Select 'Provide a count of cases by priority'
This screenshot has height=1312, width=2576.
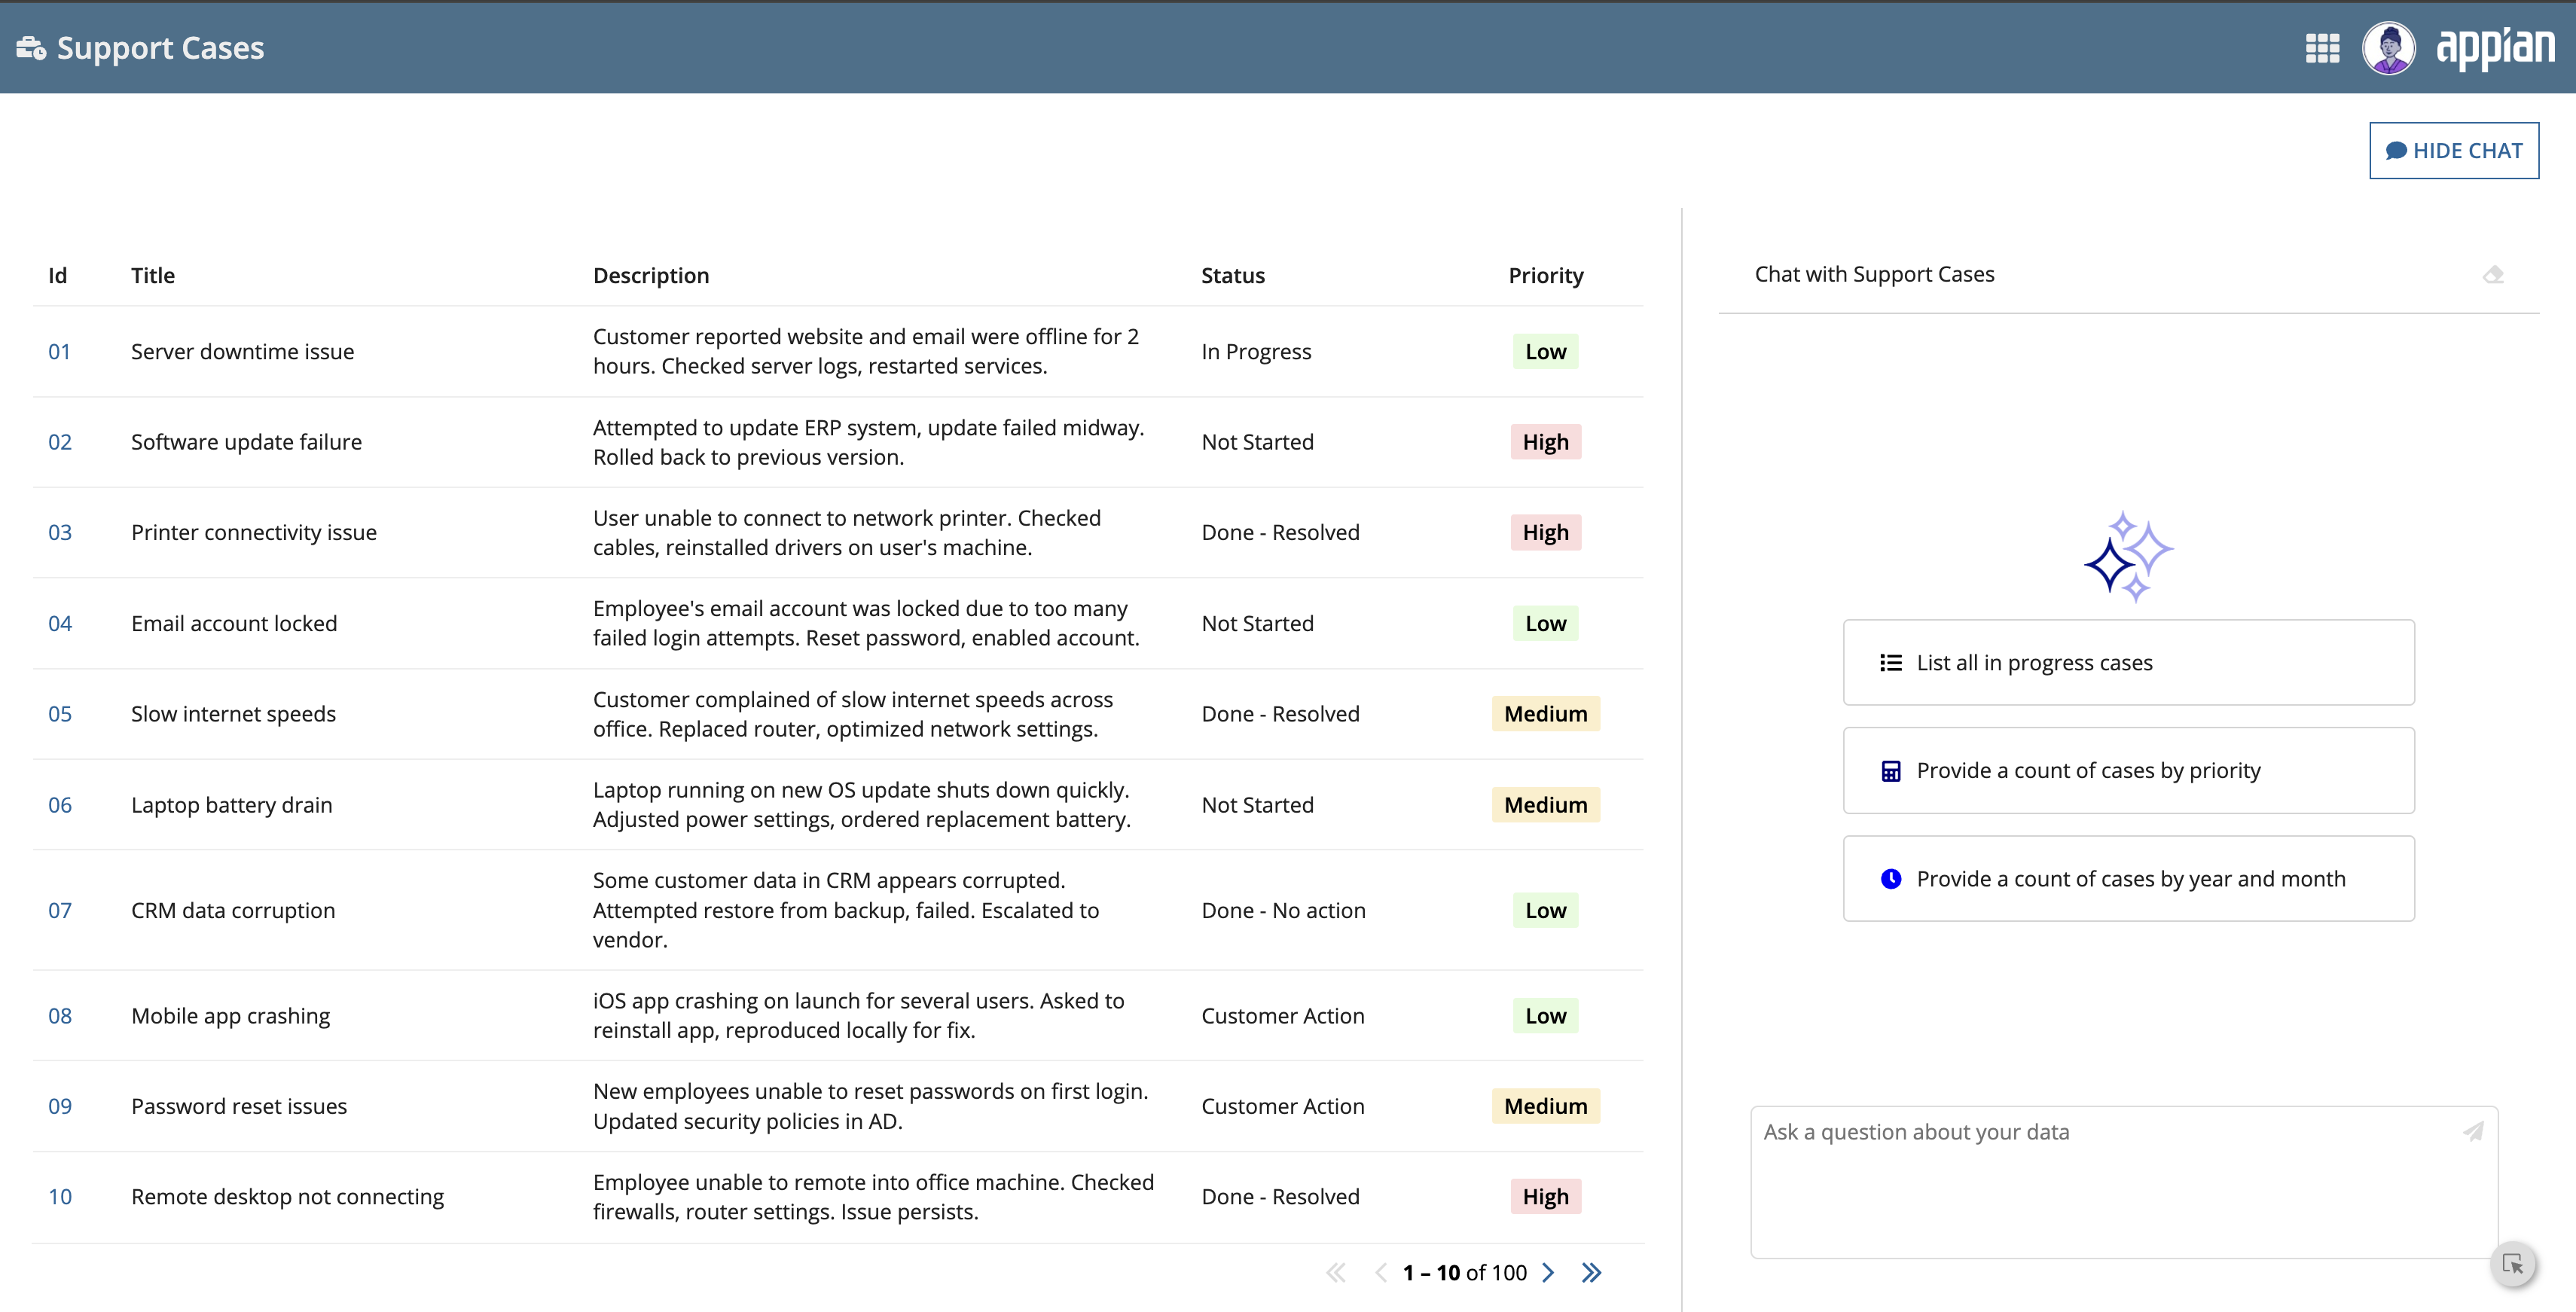pyautogui.click(x=2129, y=771)
